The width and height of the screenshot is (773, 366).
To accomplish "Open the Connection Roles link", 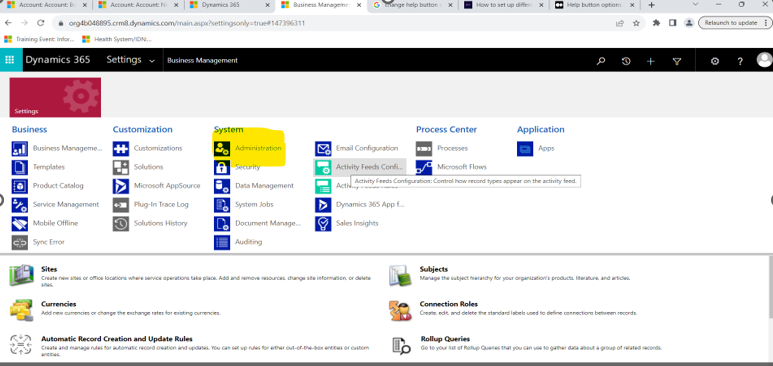I will 449,304.
